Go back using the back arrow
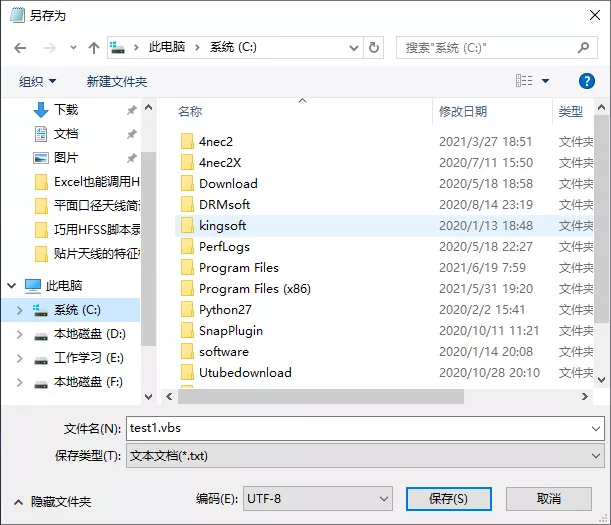This screenshot has width=611, height=525. click(20, 48)
